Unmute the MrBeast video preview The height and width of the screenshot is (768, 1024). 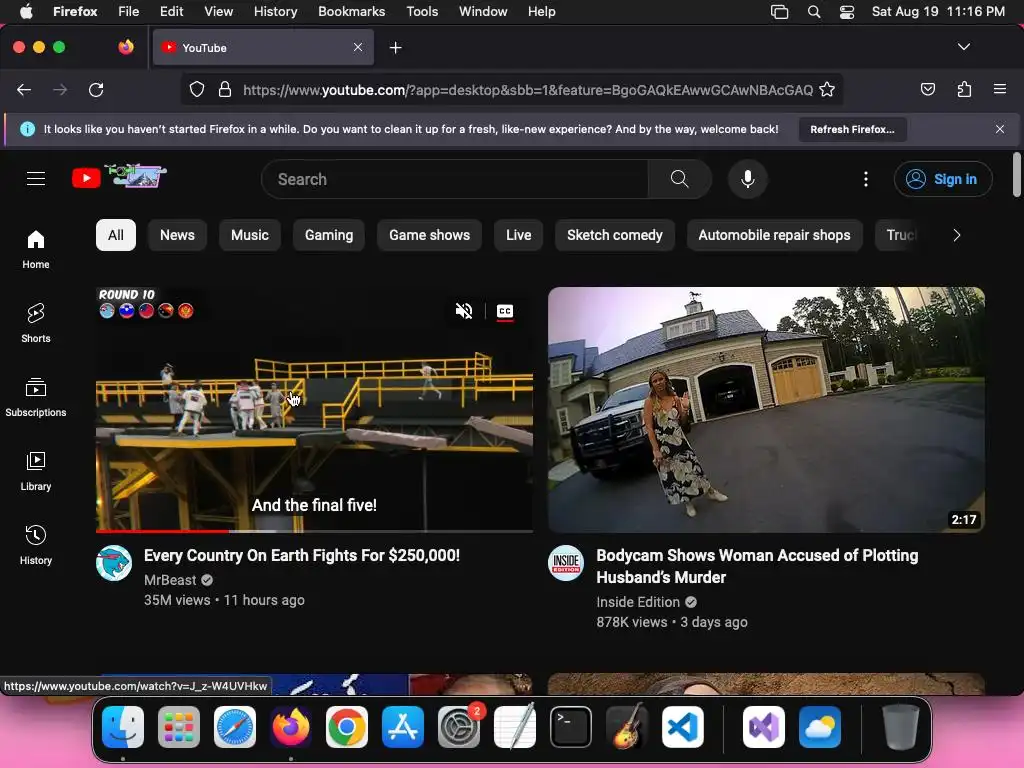[x=464, y=311]
